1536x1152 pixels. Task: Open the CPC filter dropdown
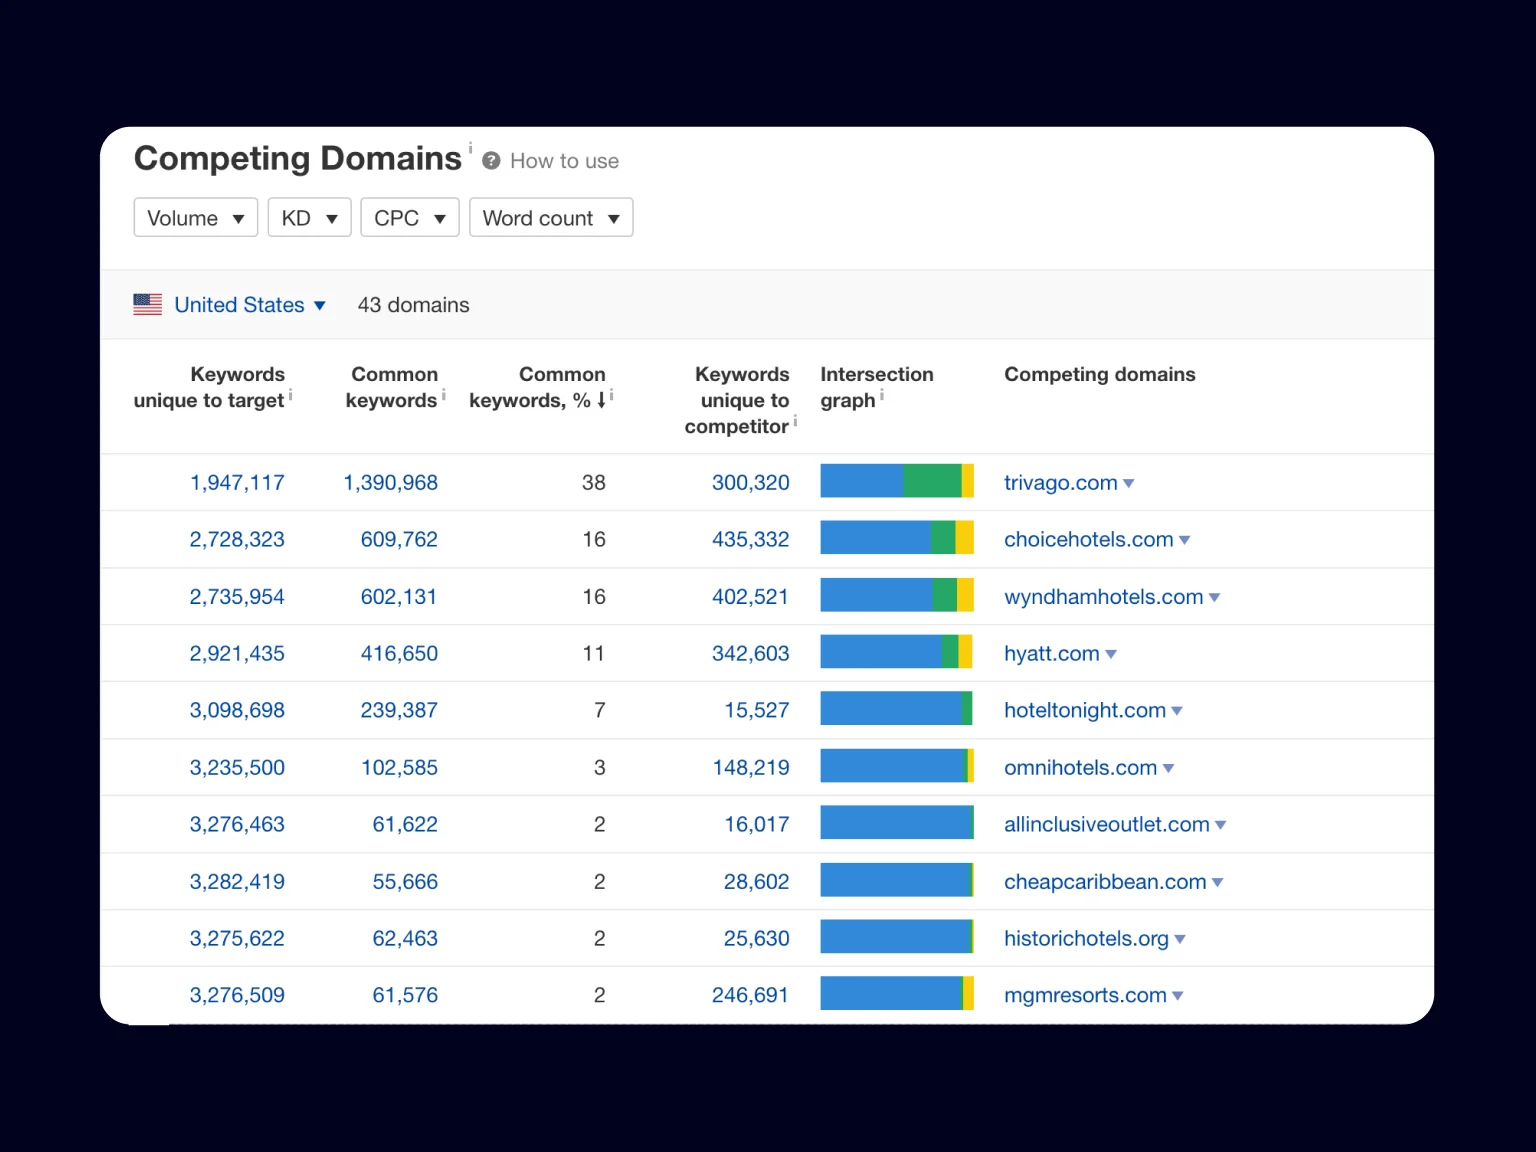coord(410,218)
